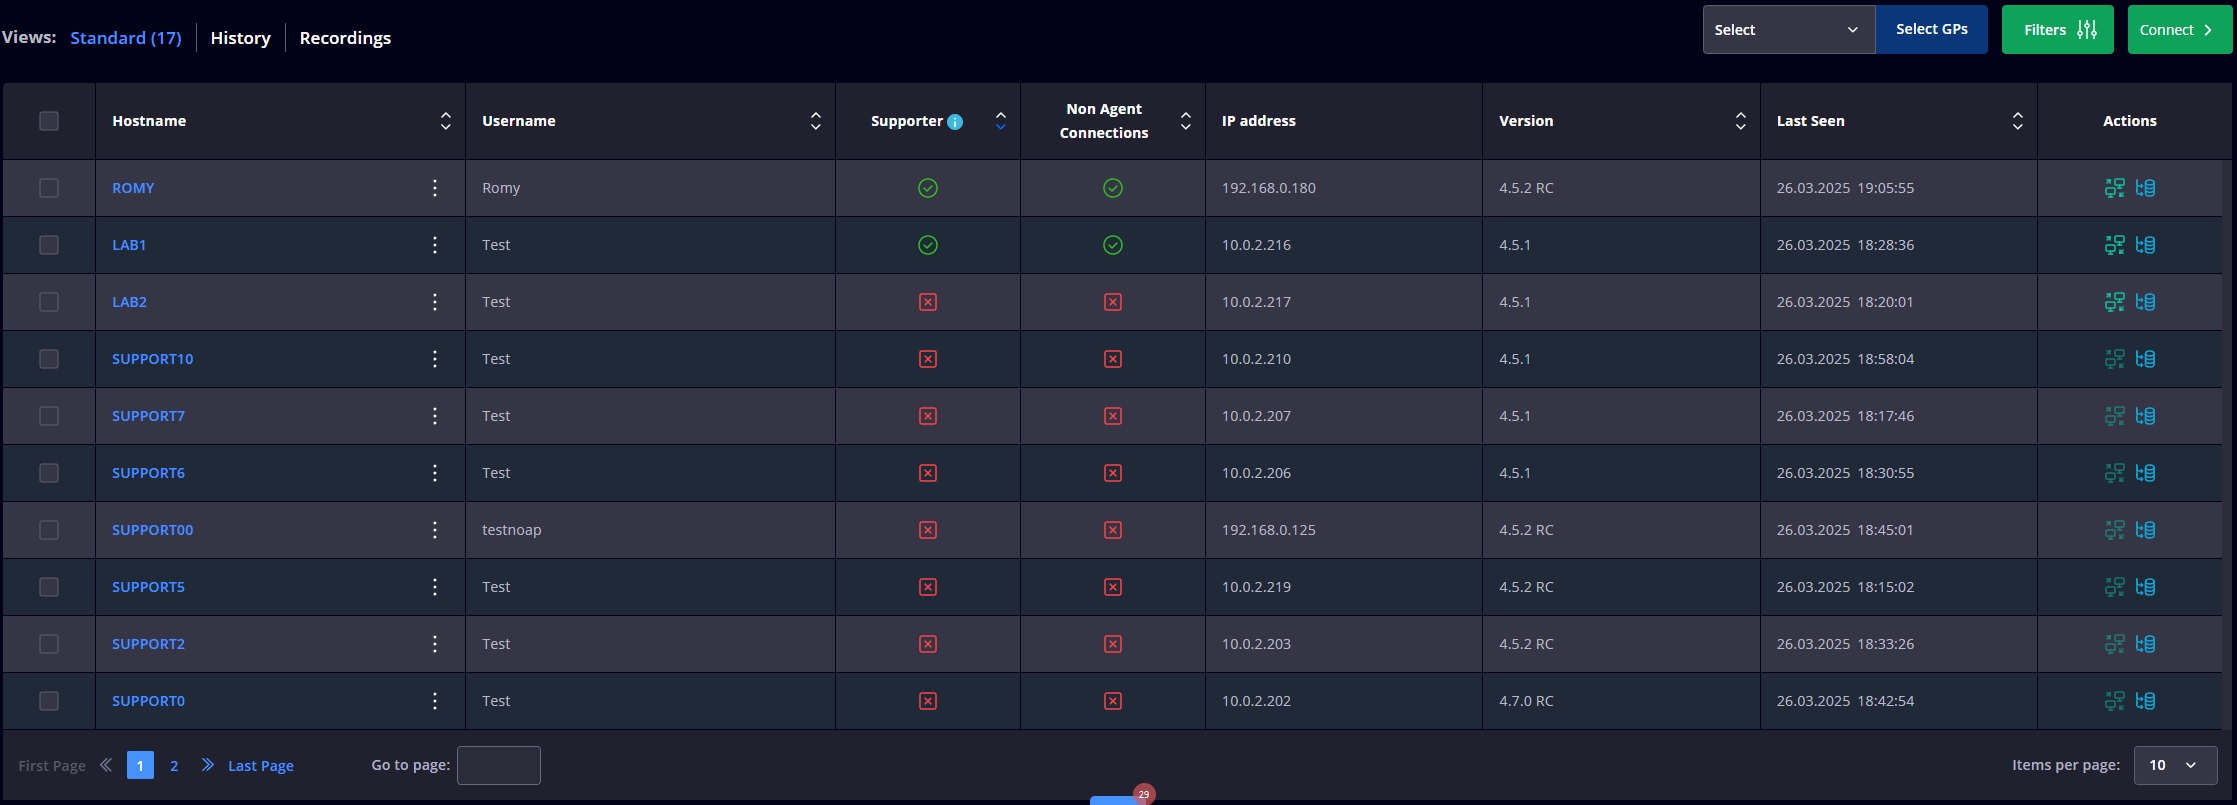Click the Go to page input field
The width and height of the screenshot is (2237, 805).
(x=498, y=765)
